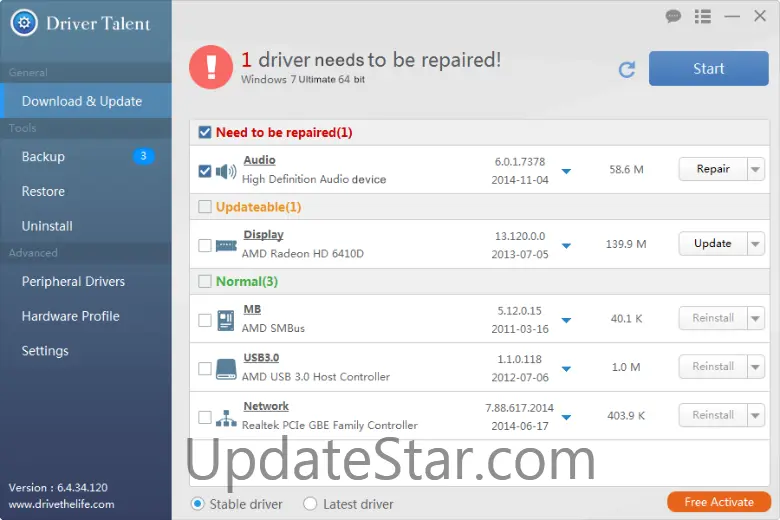Click Reinstall for Realtek Network controller

pyautogui.click(x=713, y=415)
